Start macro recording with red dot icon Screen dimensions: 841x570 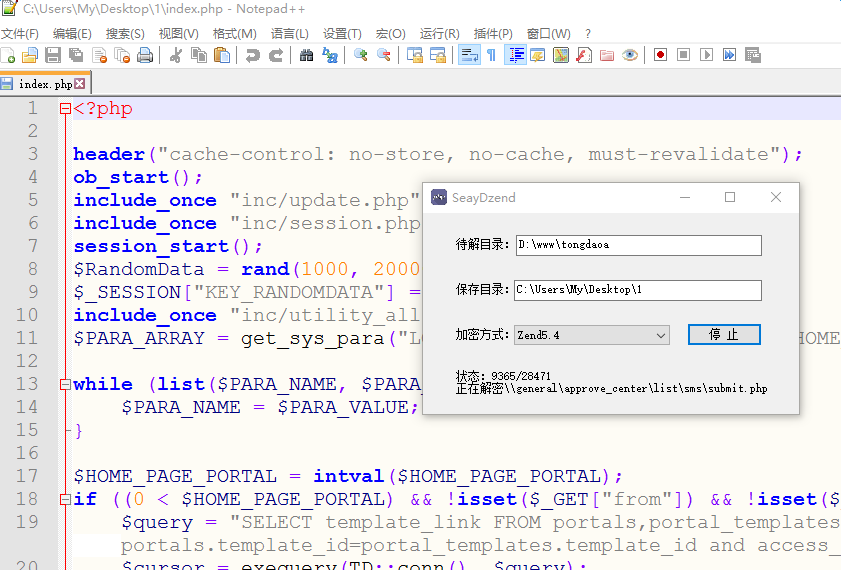pos(661,55)
